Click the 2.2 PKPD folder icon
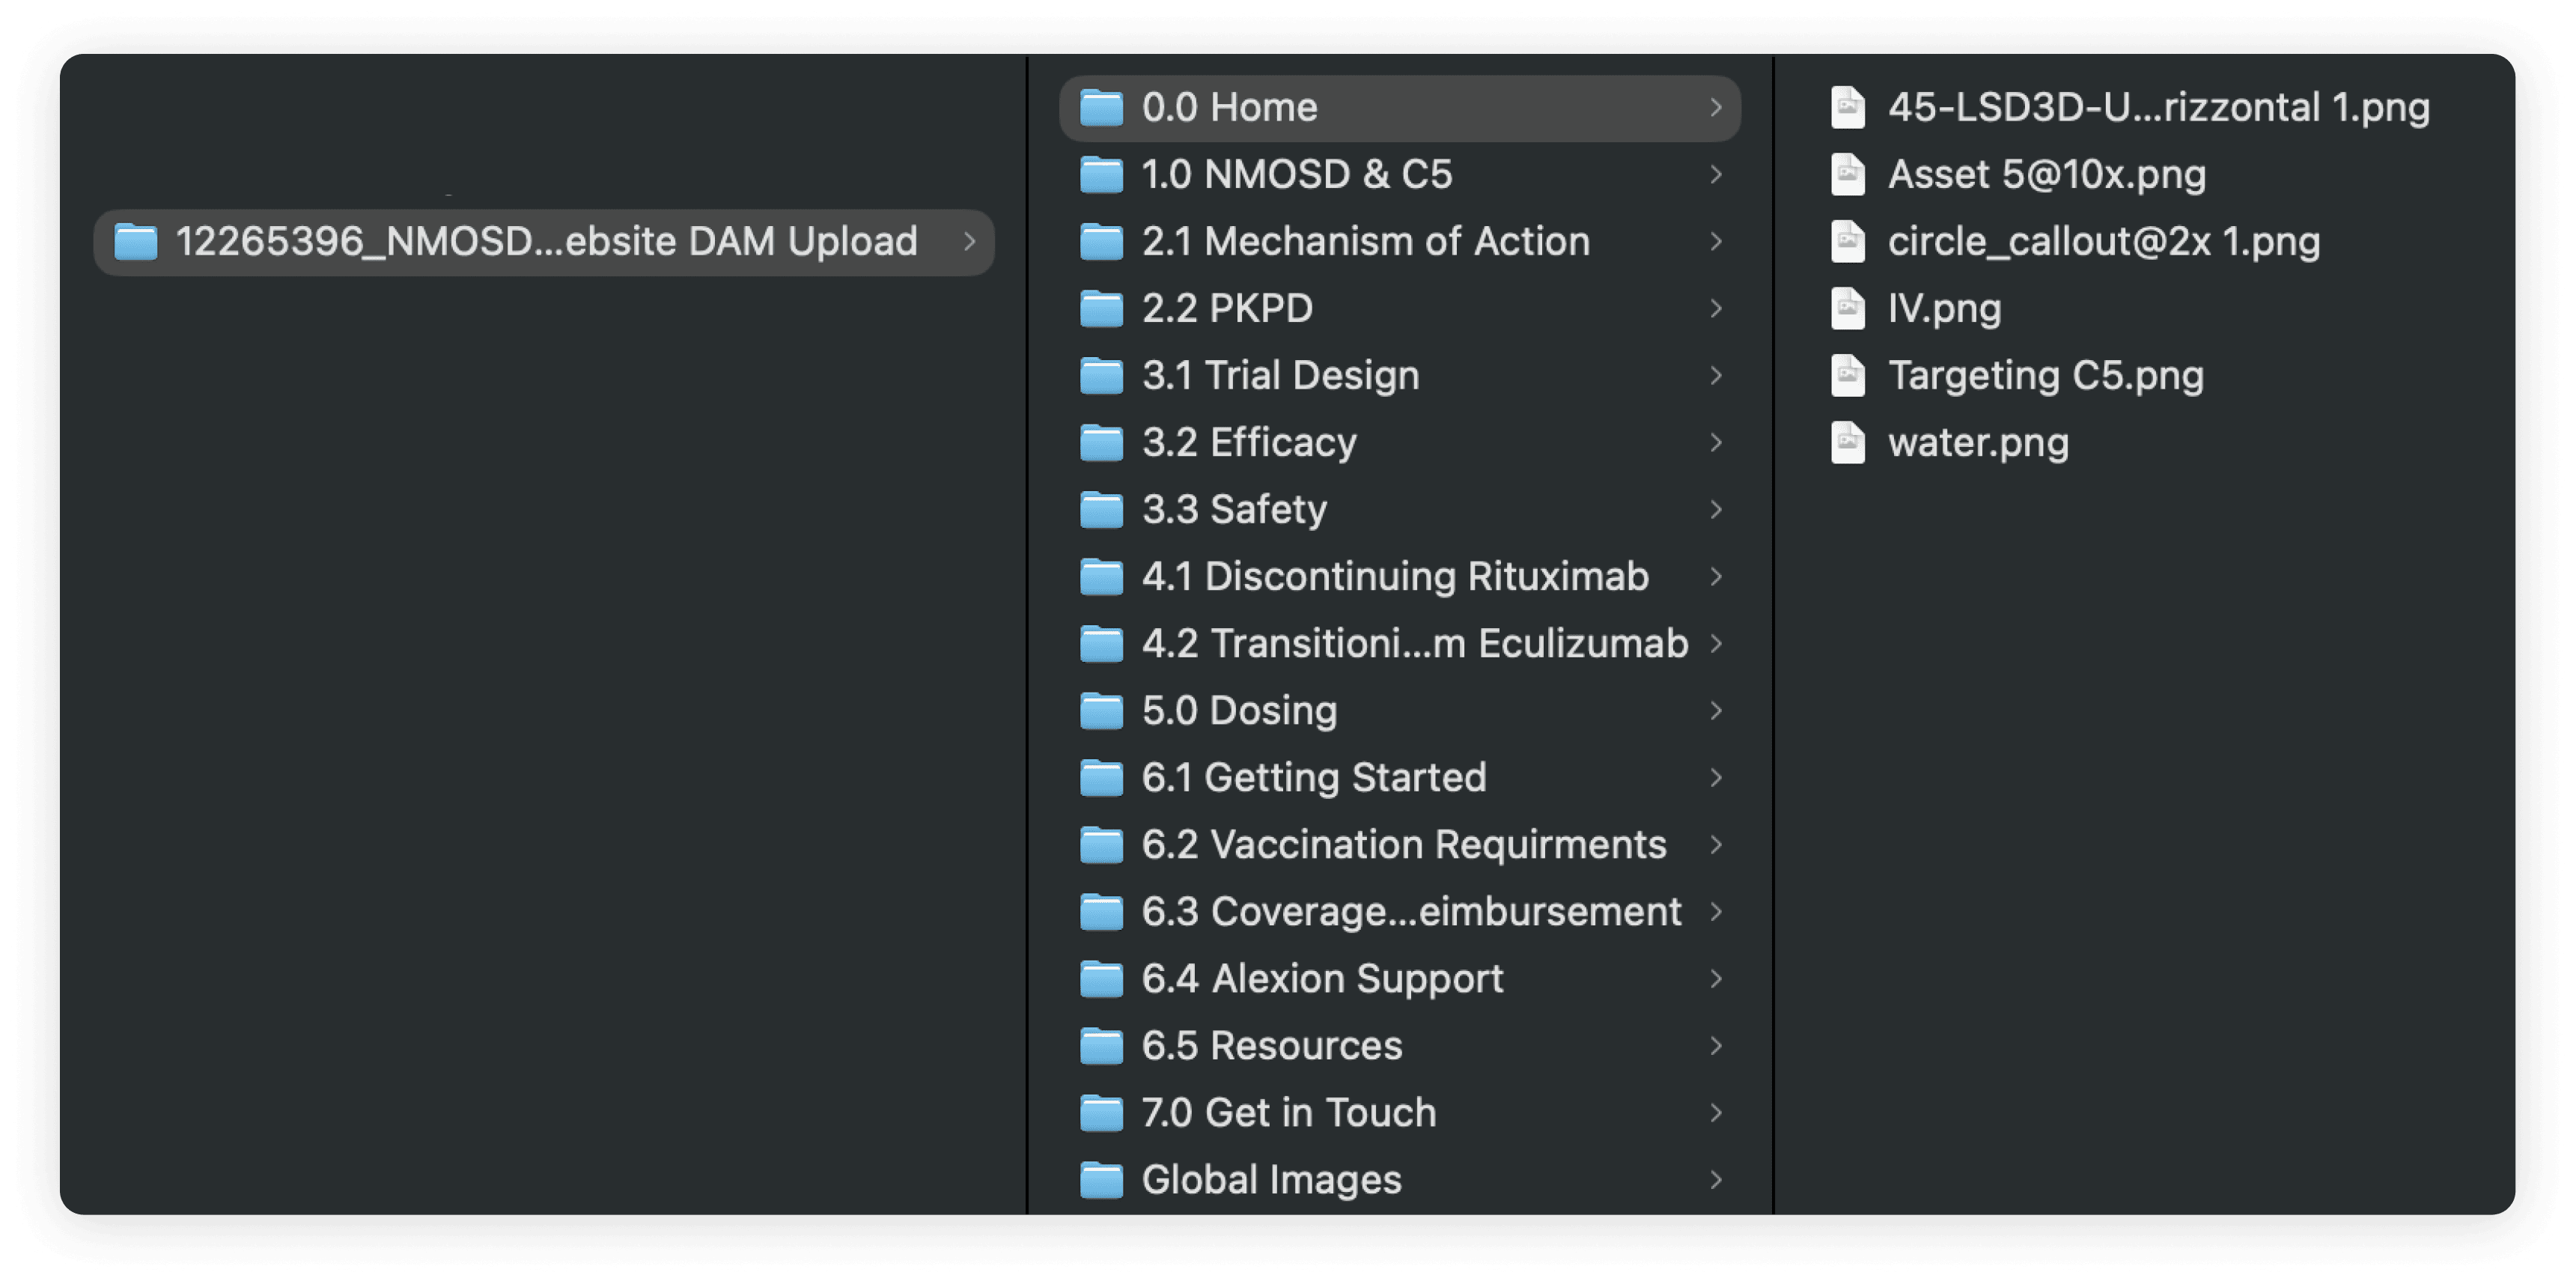2576x1281 pixels. [x=1101, y=308]
